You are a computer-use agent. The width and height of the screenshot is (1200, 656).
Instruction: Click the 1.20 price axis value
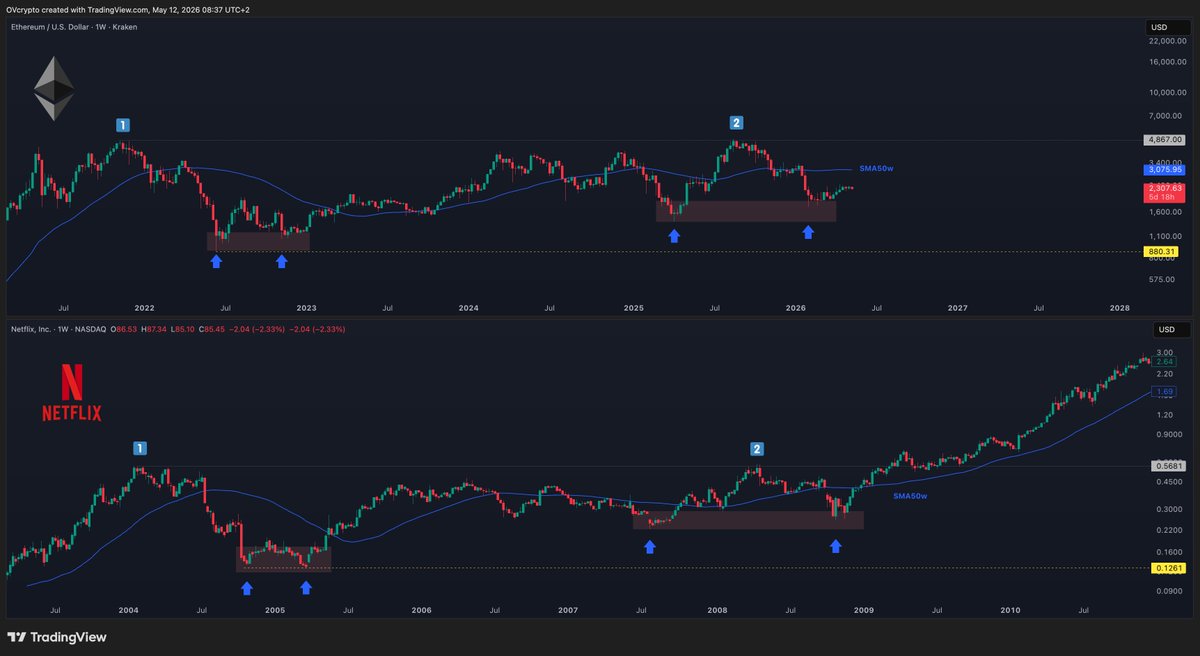(1166, 414)
